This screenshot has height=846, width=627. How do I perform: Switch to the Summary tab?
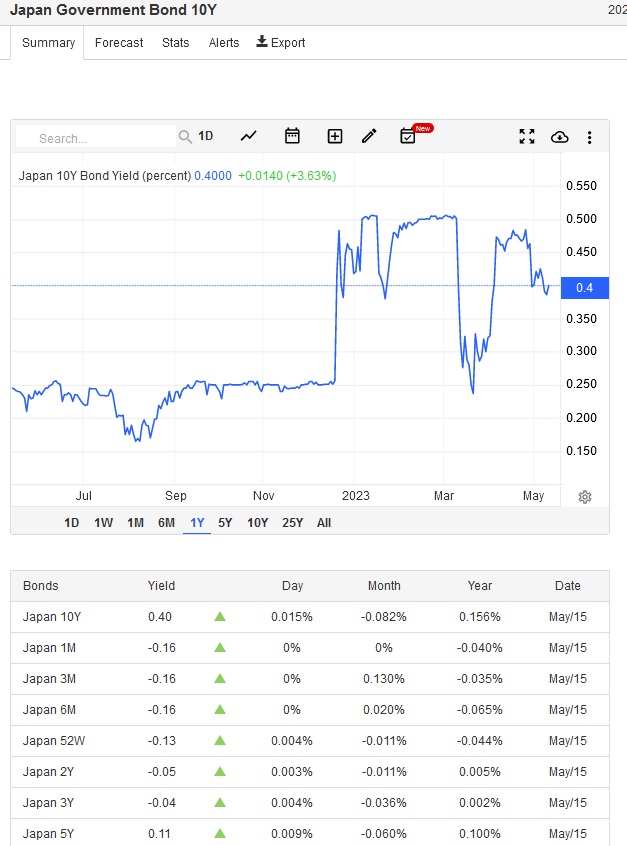tap(49, 43)
